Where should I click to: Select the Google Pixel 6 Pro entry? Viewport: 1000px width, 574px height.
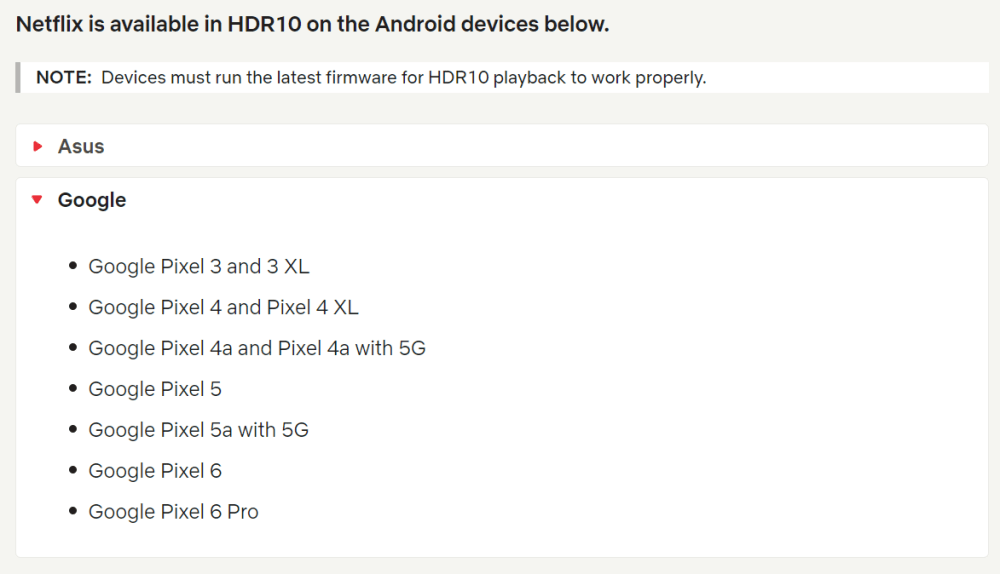[173, 512]
